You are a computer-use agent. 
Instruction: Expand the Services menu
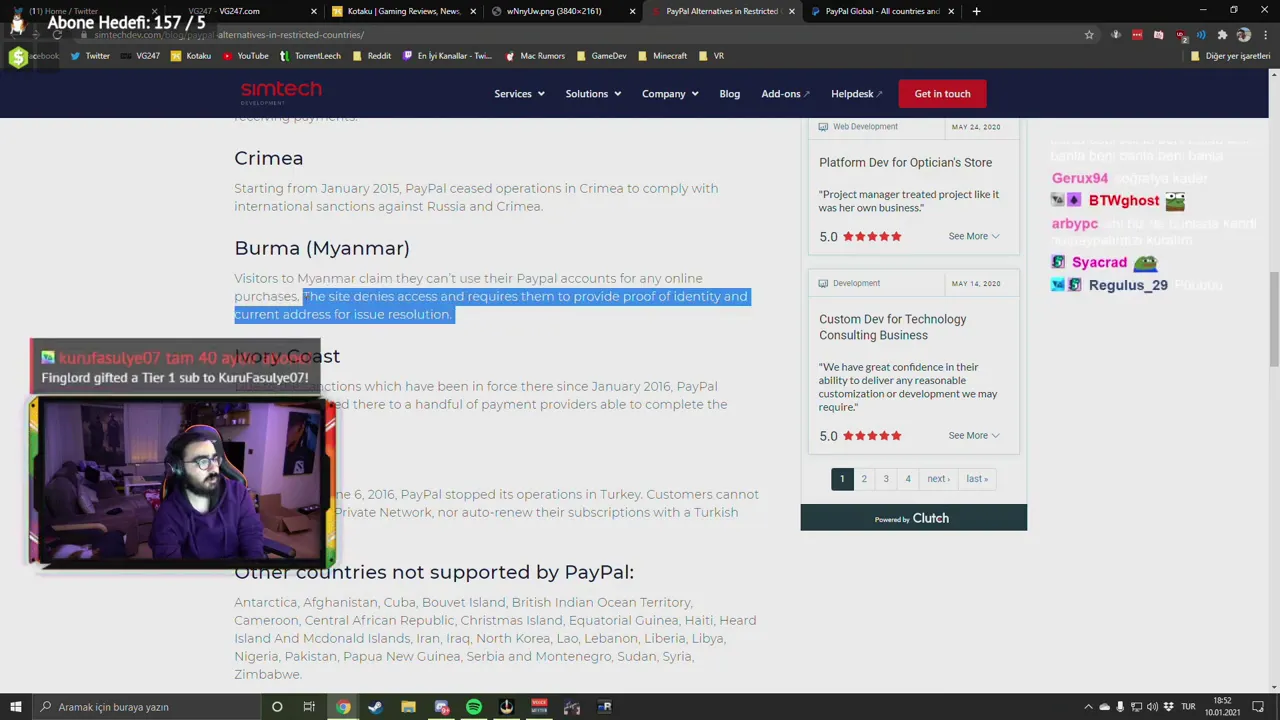[x=519, y=94]
